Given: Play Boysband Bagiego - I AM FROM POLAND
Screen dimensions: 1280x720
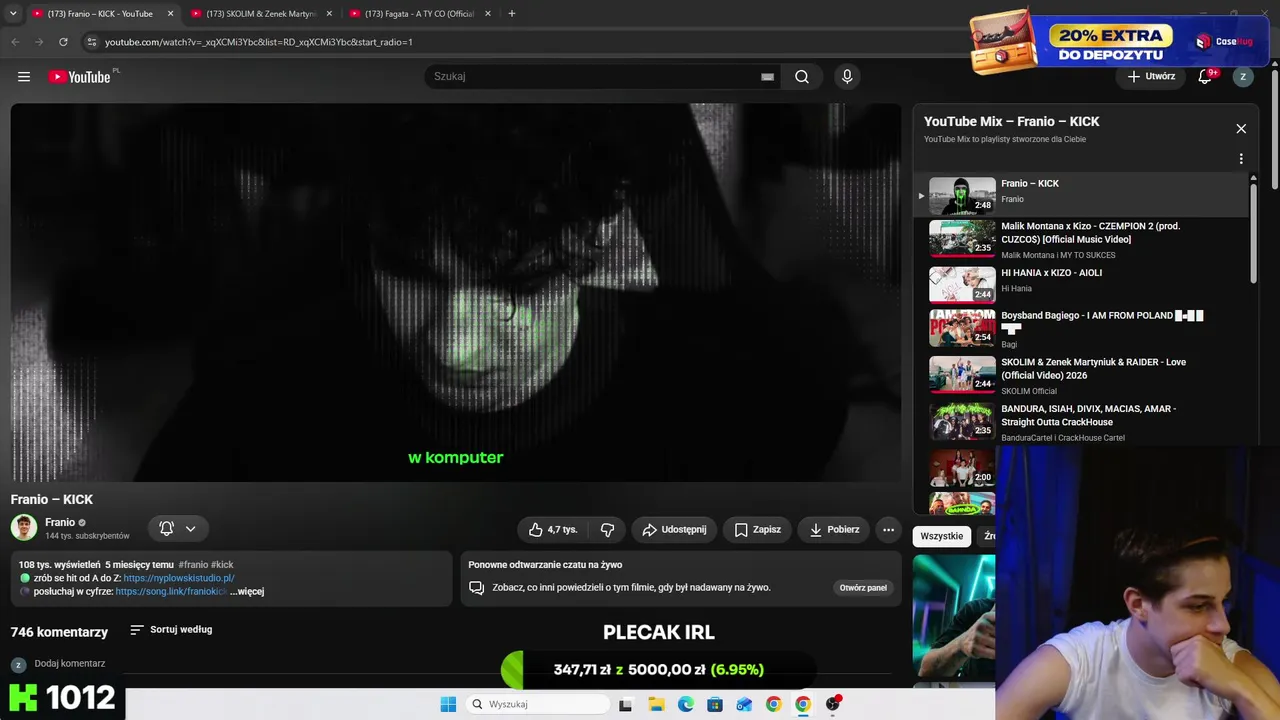Looking at the screenshot, I should [x=1083, y=328].
